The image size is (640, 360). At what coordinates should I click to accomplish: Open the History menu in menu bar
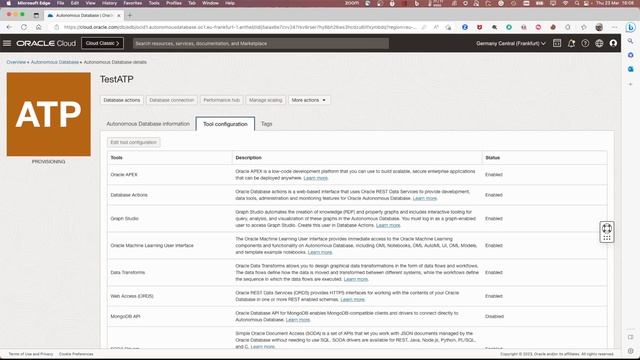coord(109,3)
